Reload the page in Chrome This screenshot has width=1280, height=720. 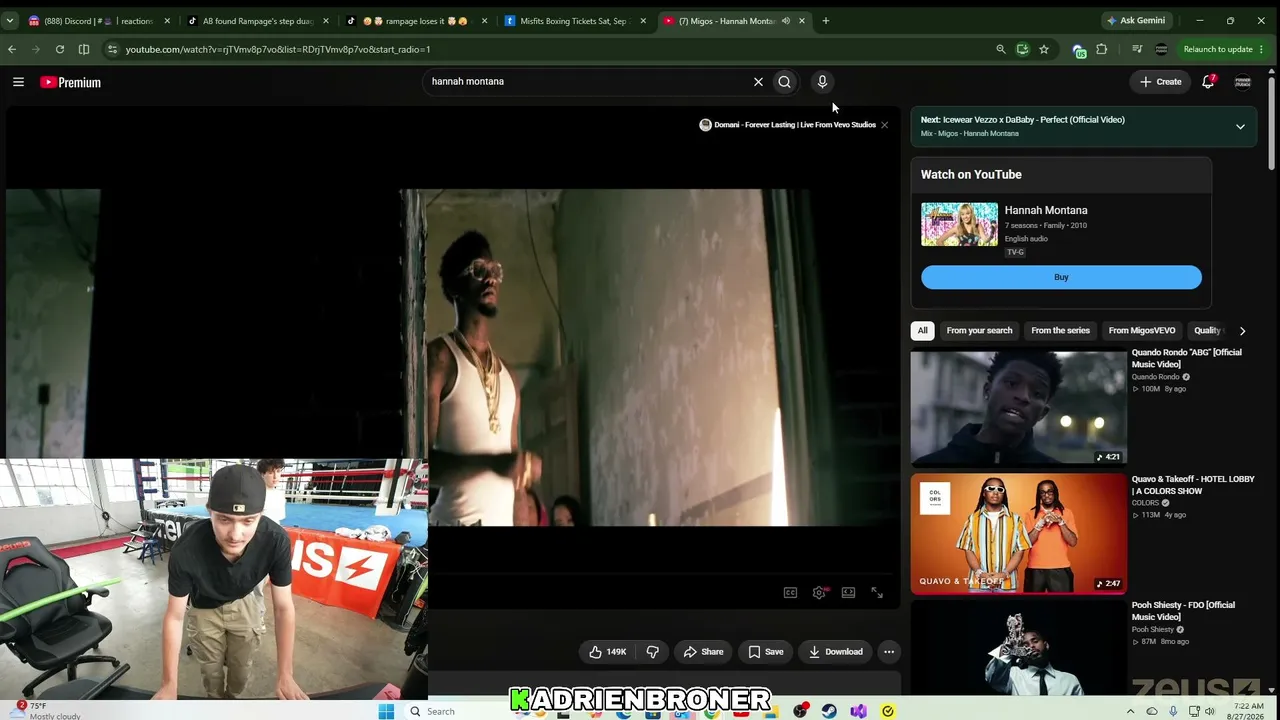[x=60, y=49]
